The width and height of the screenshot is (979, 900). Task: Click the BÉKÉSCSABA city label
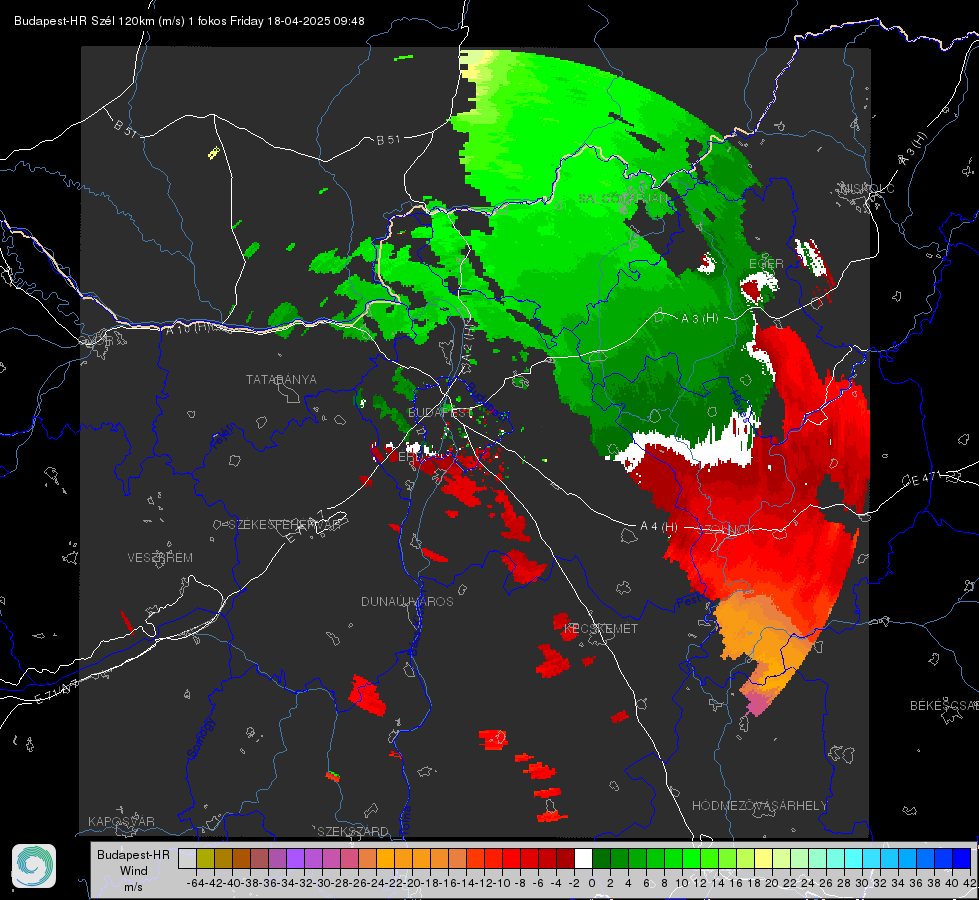pyautogui.click(x=944, y=706)
